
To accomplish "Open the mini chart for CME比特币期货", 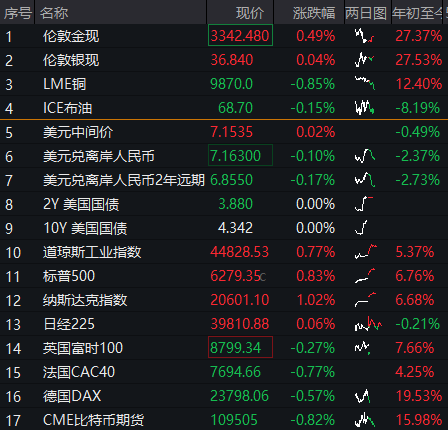I will (365, 420).
